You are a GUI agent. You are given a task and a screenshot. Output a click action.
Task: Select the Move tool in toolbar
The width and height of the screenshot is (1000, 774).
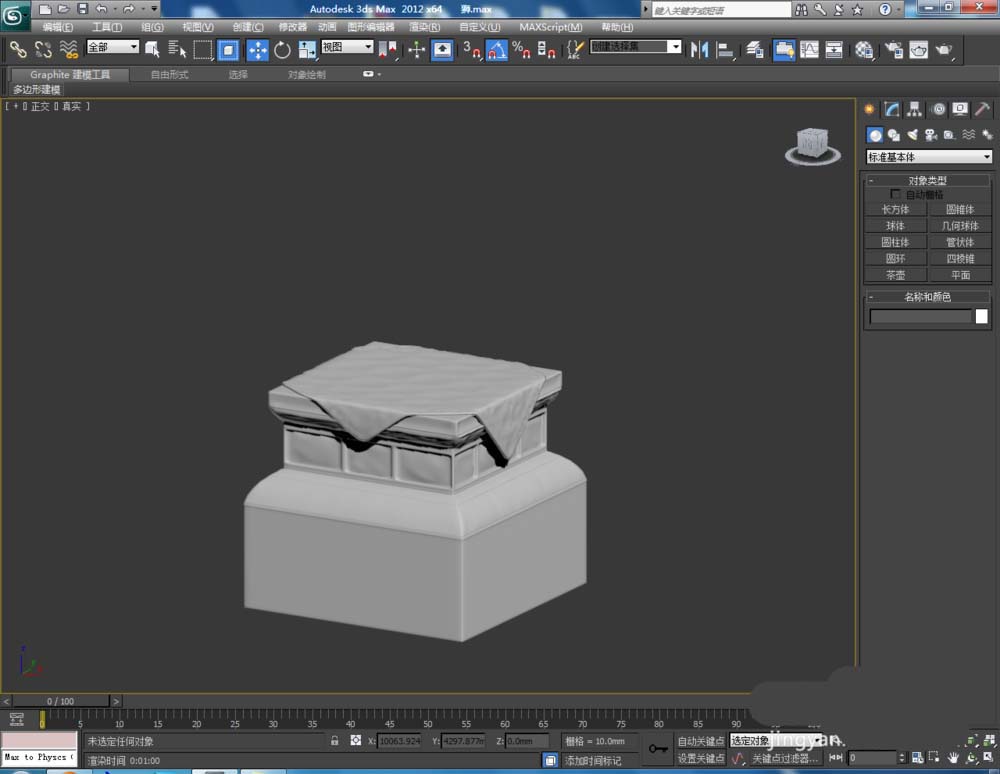(257, 49)
